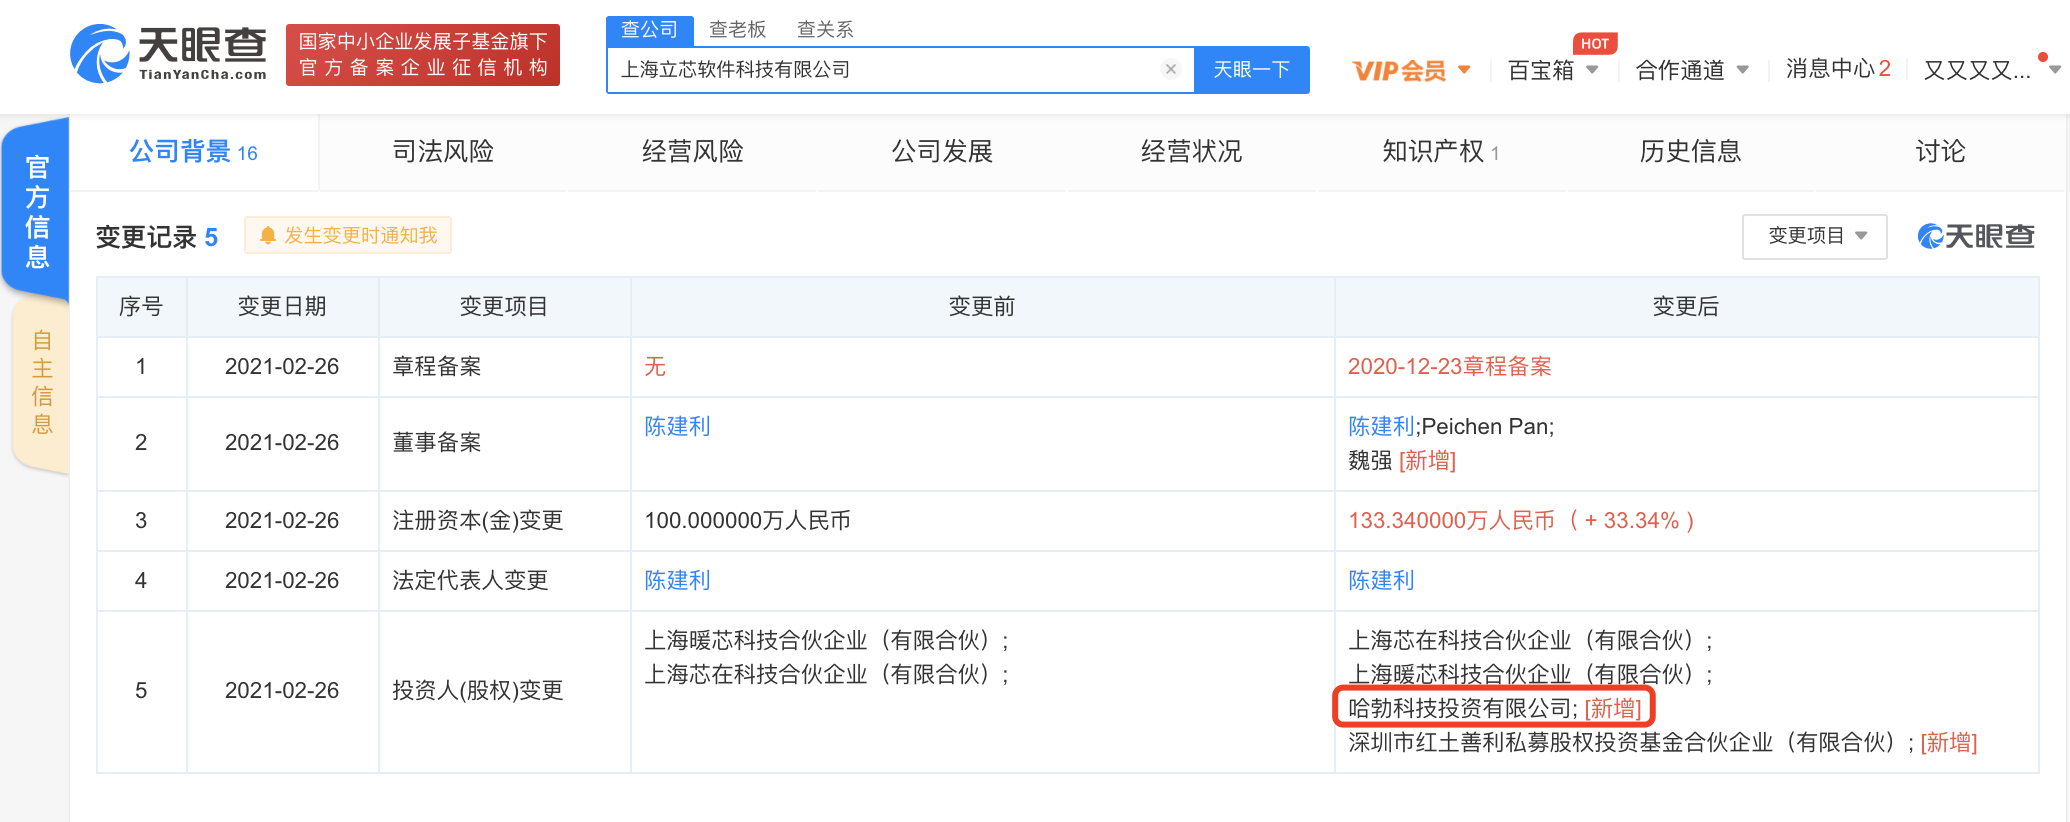The width and height of the screenshot is (2070, 822).
Task: Click 陈建利 in 法定代表人变更 before column
Action: (677, 580)
